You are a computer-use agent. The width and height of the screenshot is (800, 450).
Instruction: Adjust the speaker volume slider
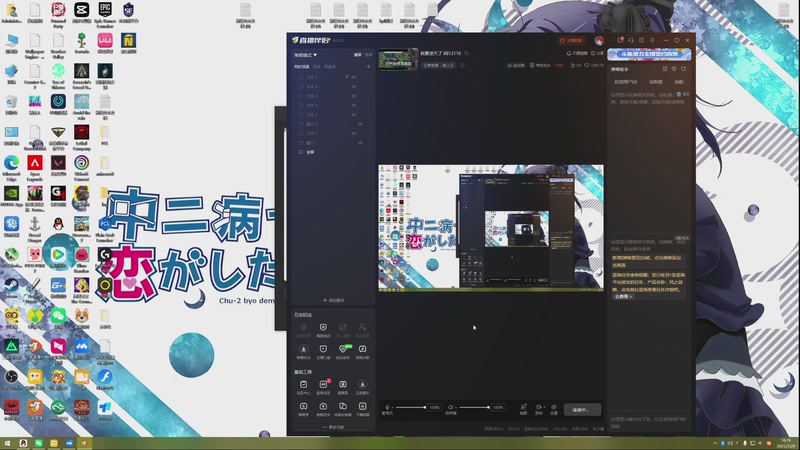click(474, 407)
